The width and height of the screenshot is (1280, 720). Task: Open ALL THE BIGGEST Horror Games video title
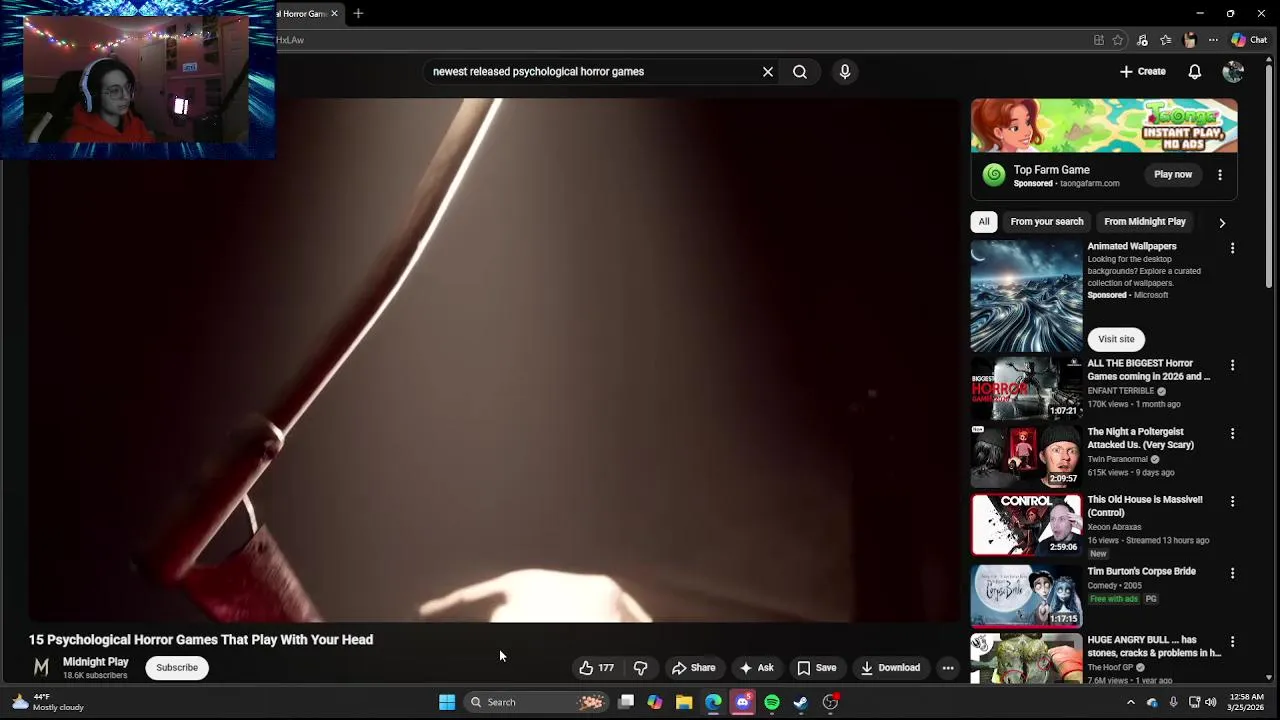[1149, 370]
